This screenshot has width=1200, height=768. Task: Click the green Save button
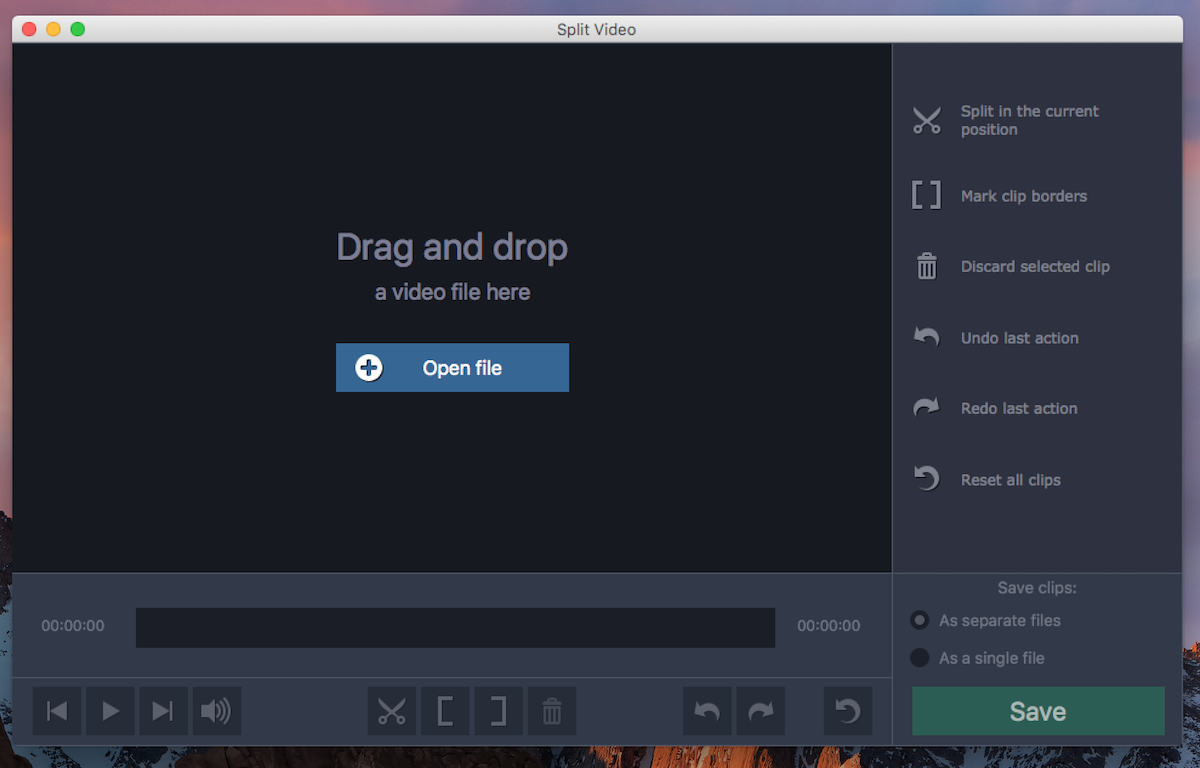click(1037, 711)
